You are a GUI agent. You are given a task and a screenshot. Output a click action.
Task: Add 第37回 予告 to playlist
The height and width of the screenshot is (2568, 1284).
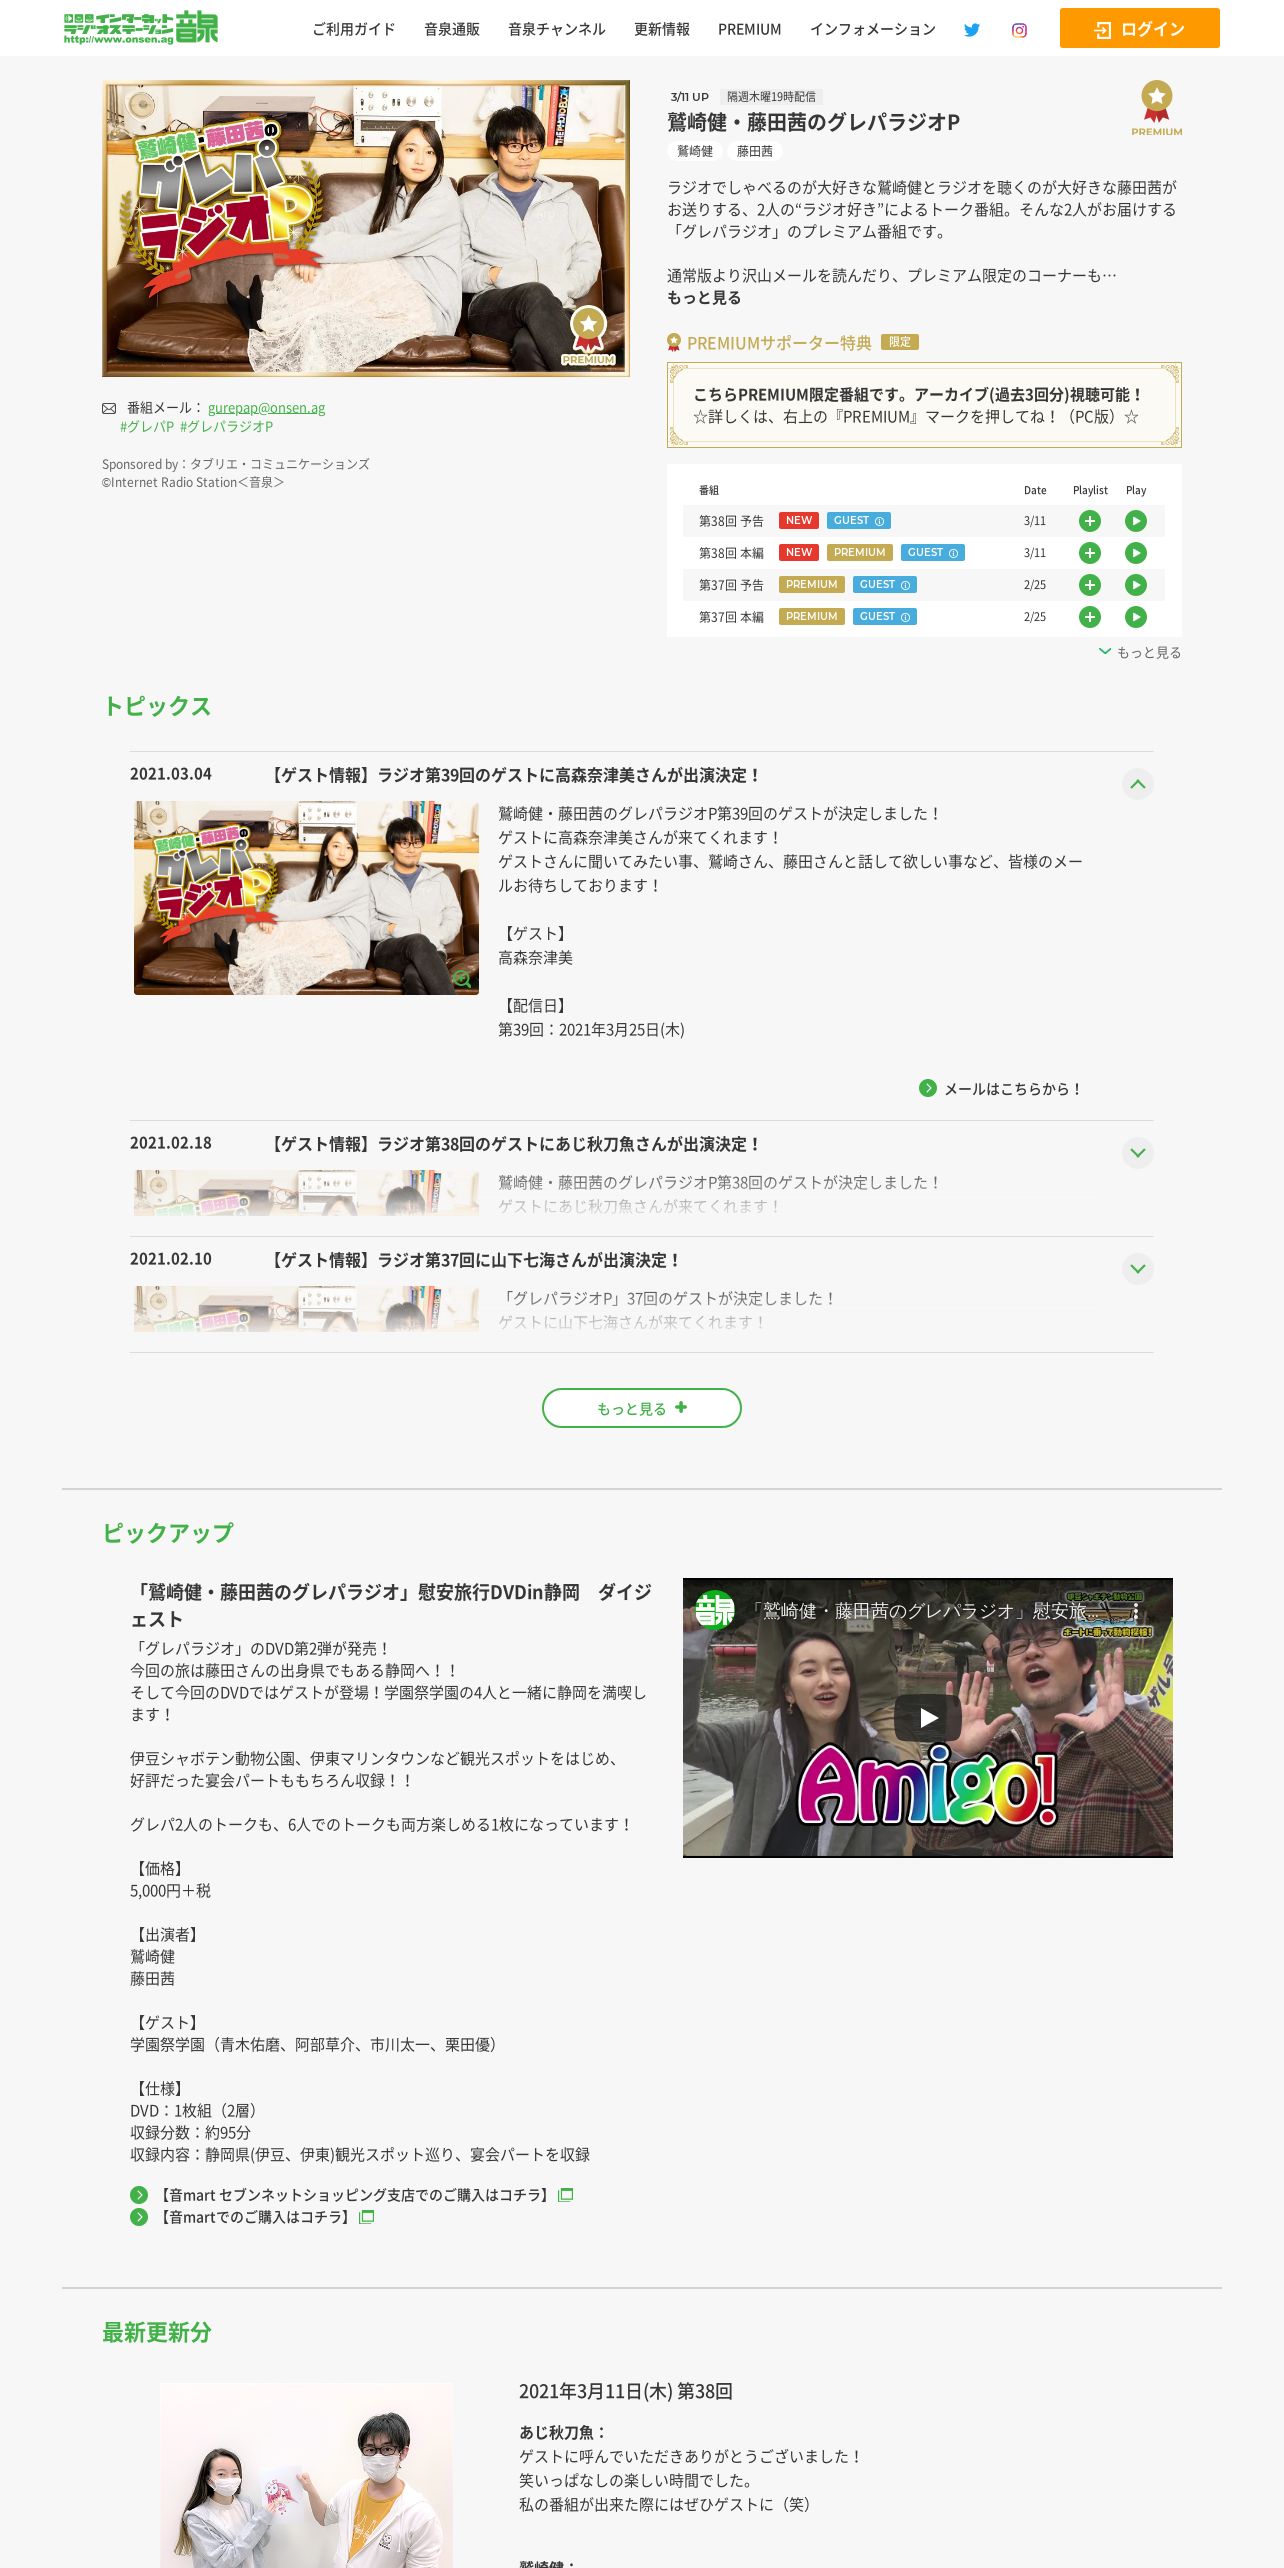tap(1090, 585)
